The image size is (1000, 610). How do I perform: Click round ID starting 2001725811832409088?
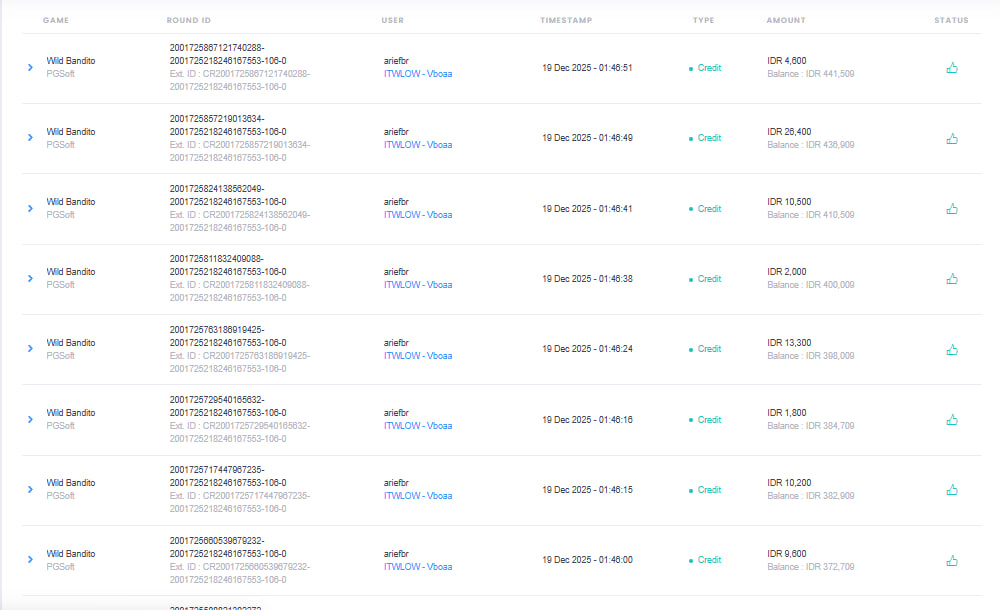coord(228,265)
